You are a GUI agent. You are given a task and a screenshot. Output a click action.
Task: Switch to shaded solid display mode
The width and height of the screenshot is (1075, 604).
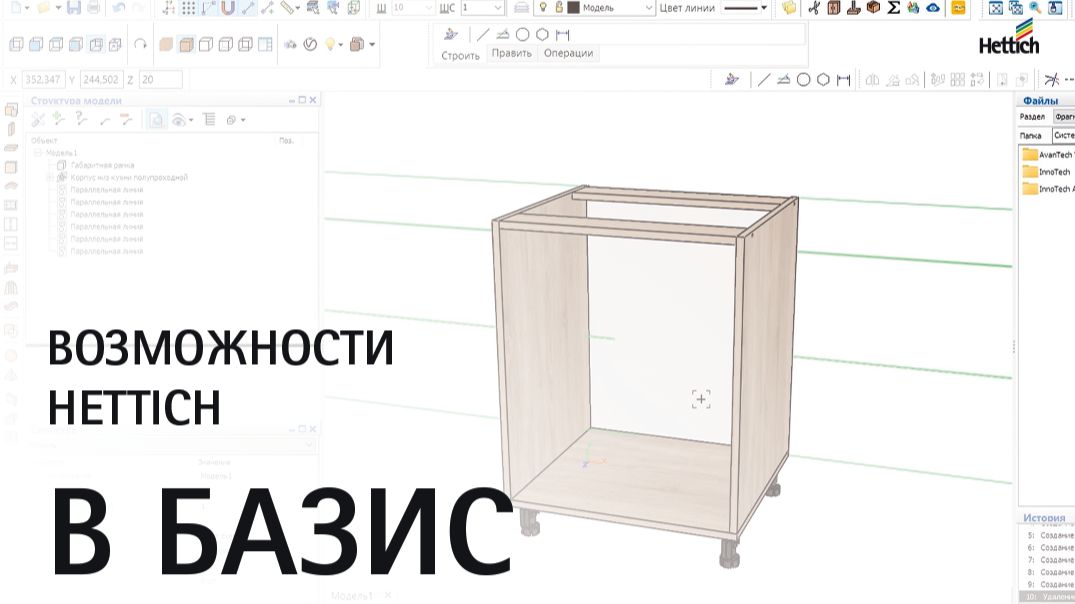[x=166, y=45]
